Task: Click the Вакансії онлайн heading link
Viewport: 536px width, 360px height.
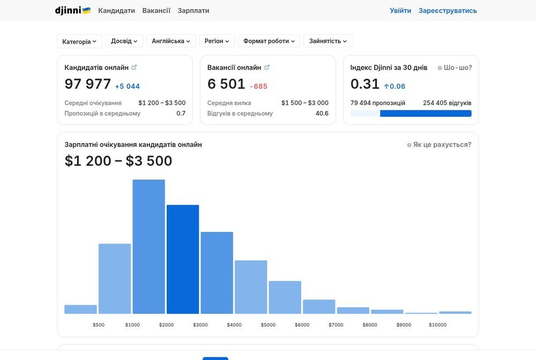Action: tap(234, 67)
